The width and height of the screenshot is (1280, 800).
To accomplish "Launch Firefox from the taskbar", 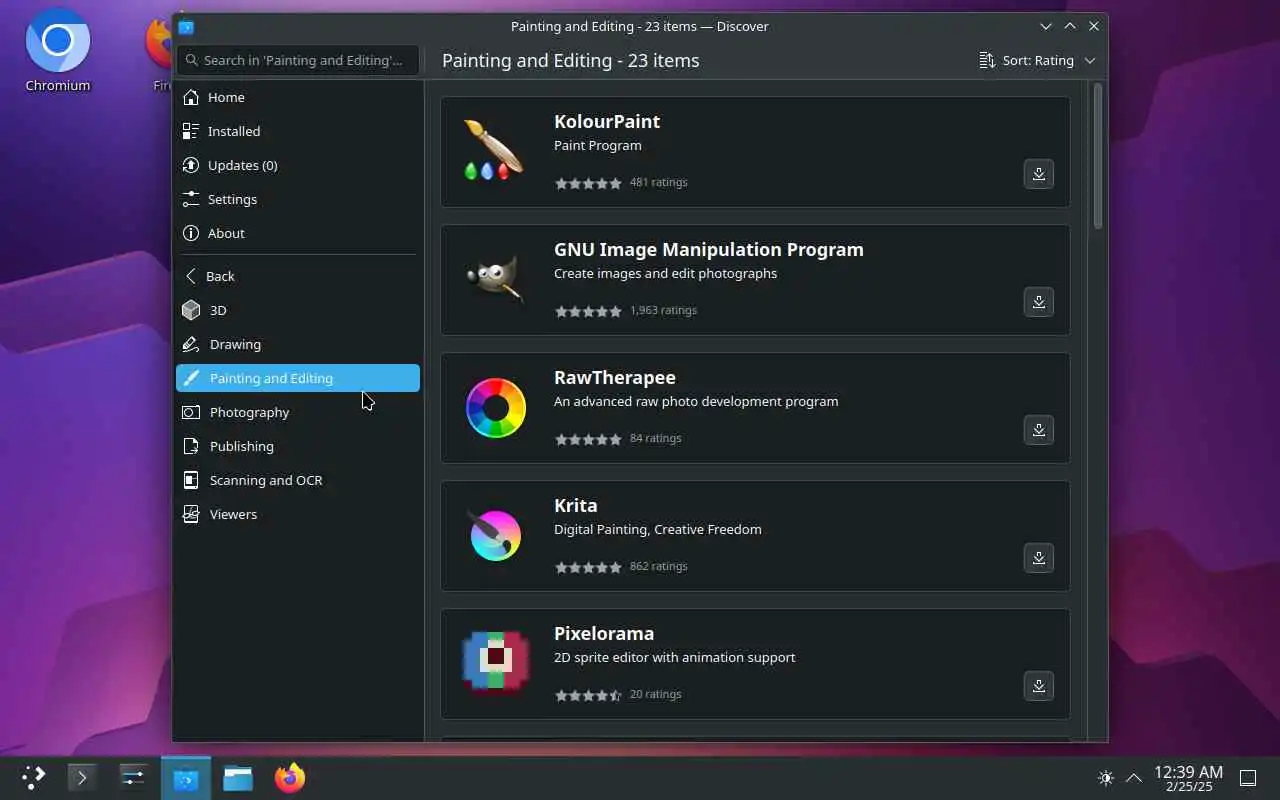I will coord(290,777).
